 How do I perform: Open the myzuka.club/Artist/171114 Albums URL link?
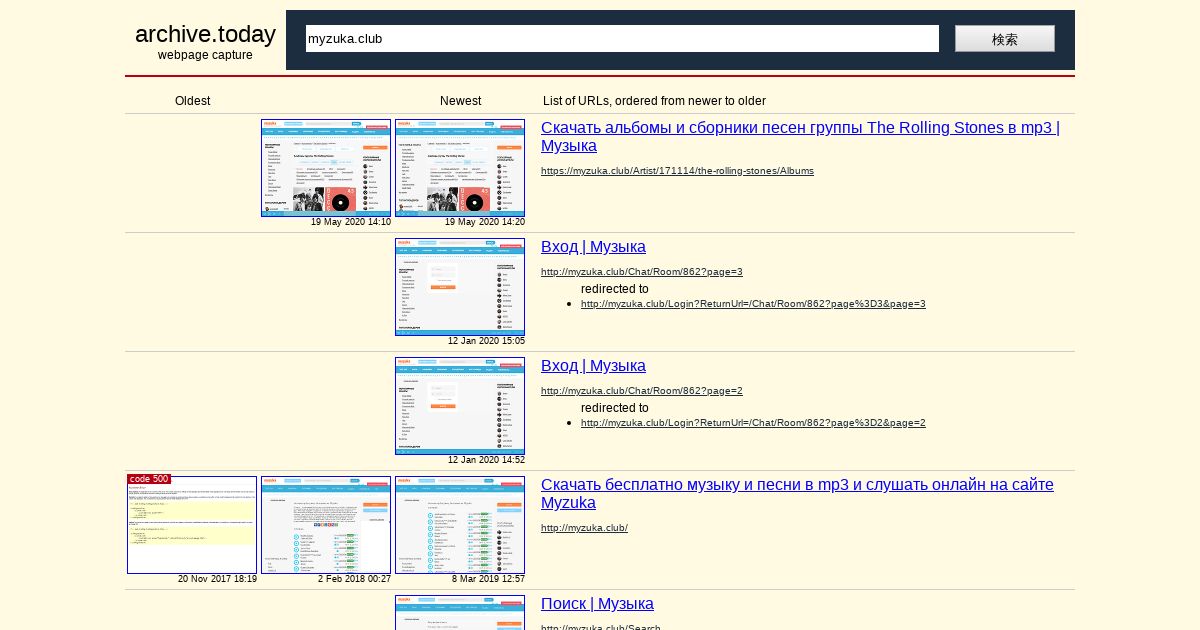click(677, 171)
